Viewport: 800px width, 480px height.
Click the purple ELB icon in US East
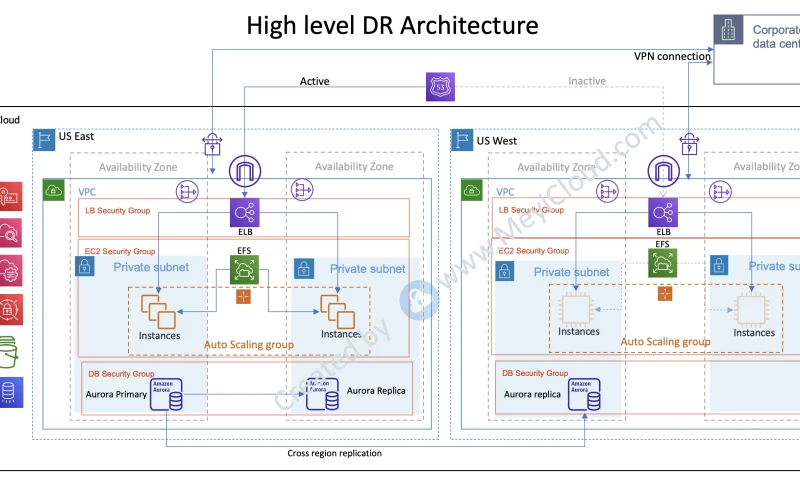point(245,212)
